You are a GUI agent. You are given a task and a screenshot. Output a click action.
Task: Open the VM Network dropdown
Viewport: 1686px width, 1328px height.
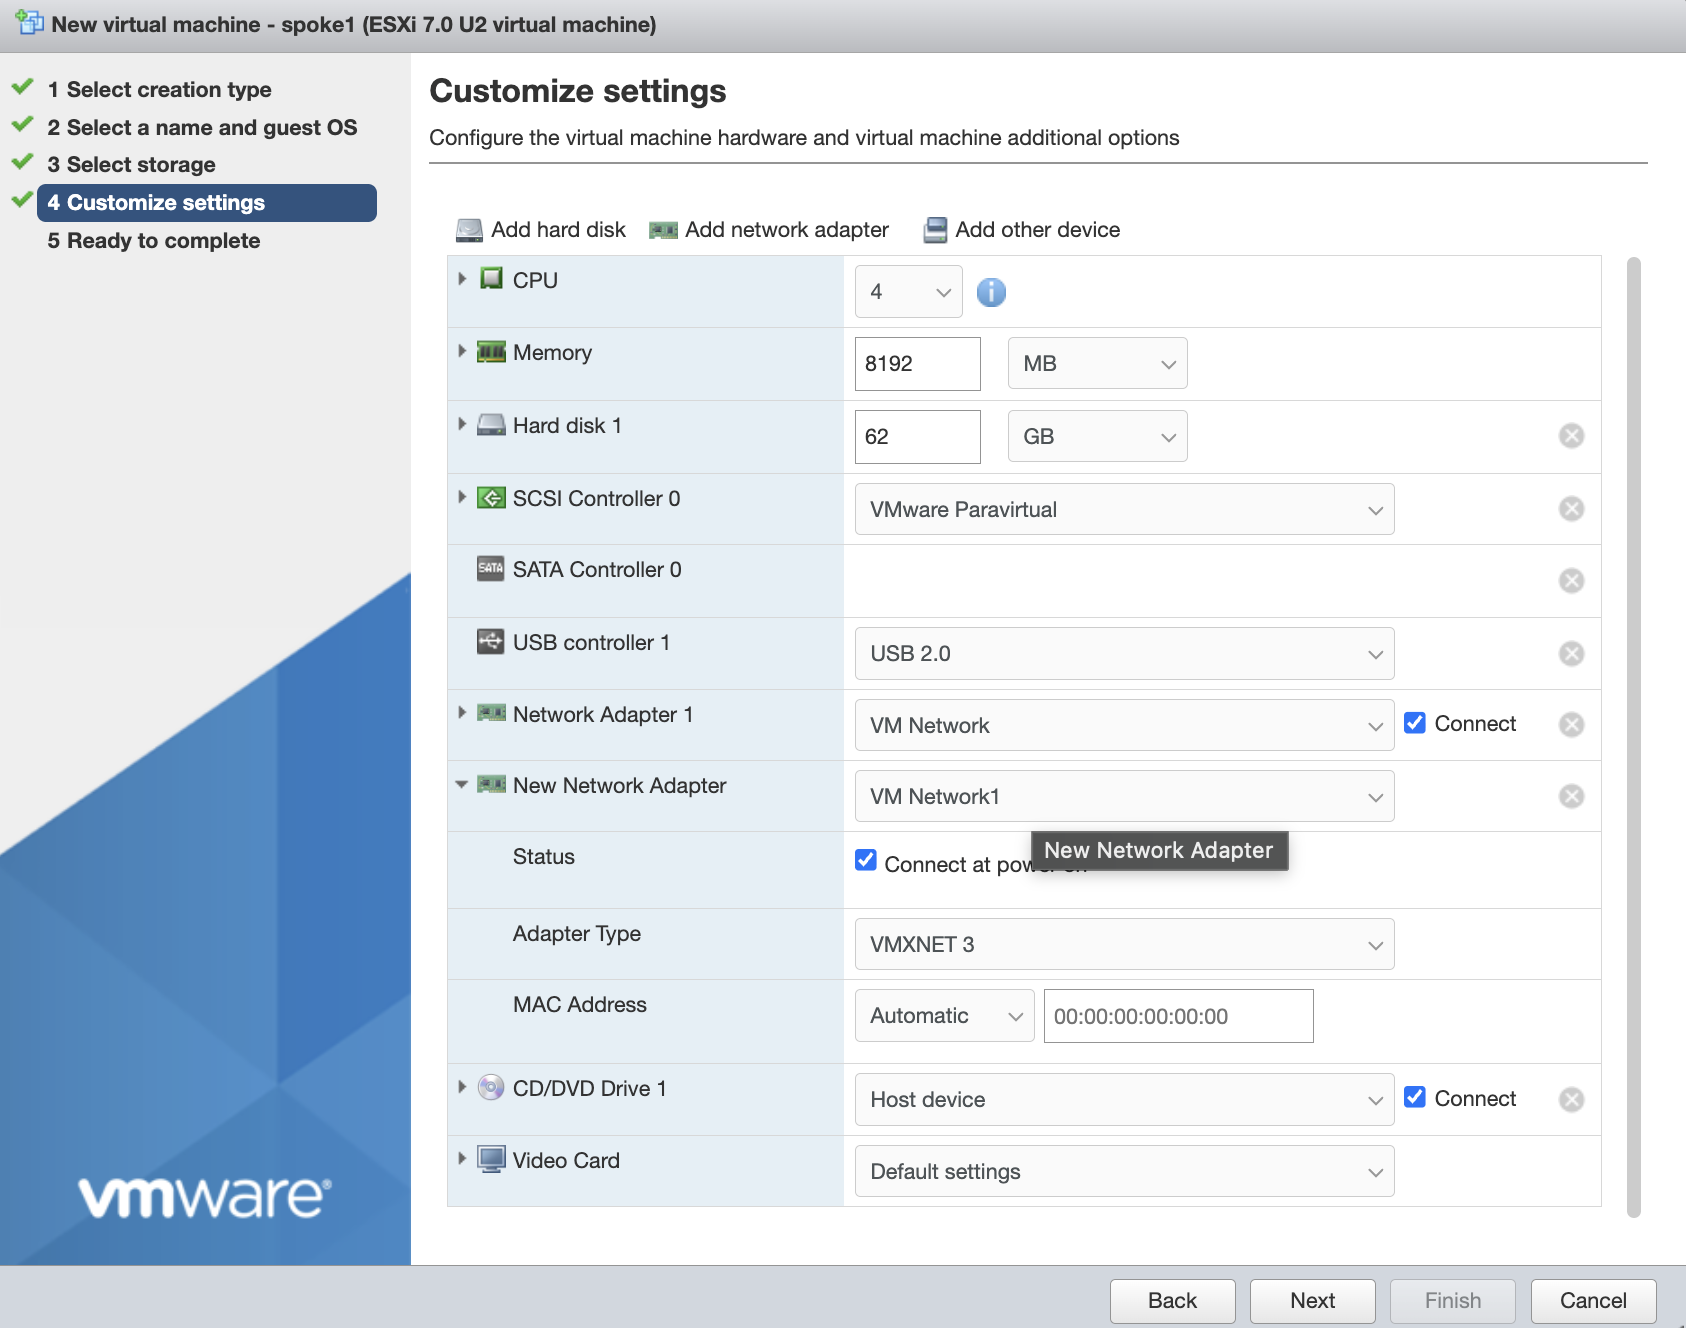[x=1124, y=725]
